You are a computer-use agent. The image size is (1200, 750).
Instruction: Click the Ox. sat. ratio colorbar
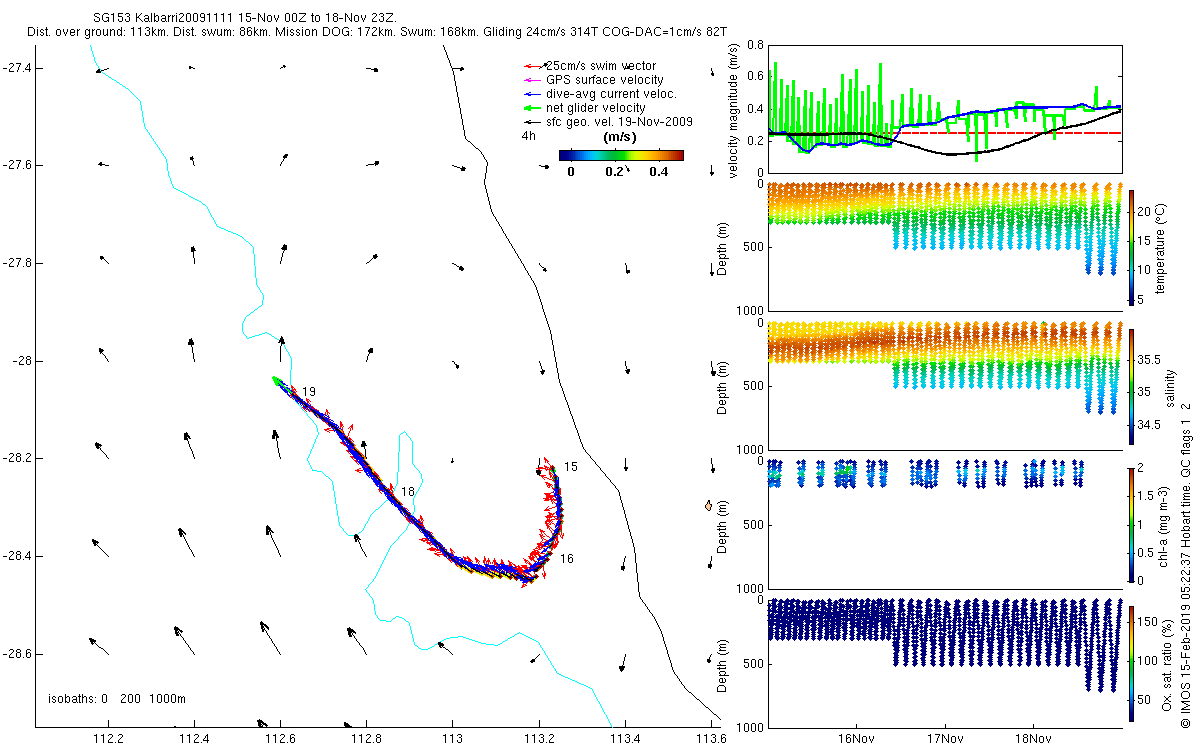click(1133, 663)
